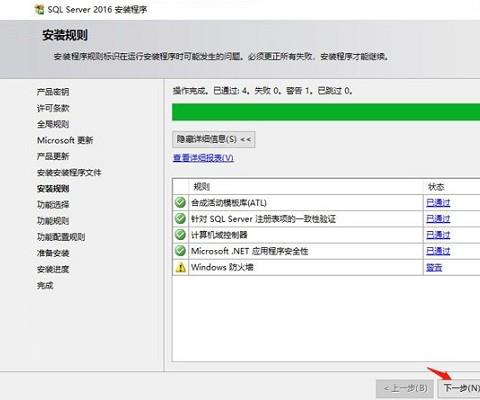
Task: Select 产品密钥 step in sidebar
Action: tap(53, 92)
